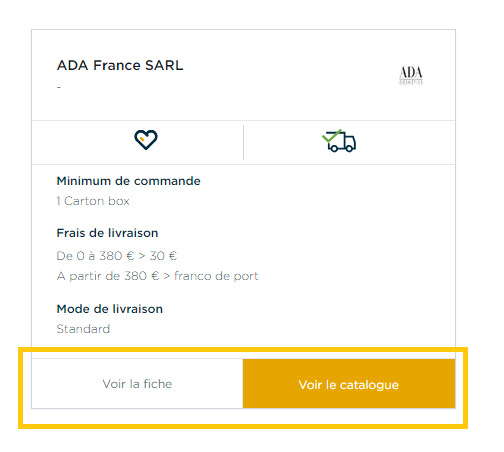Click the Minimum de commande heading
This screenshot has height=452, width=504.
128,181
